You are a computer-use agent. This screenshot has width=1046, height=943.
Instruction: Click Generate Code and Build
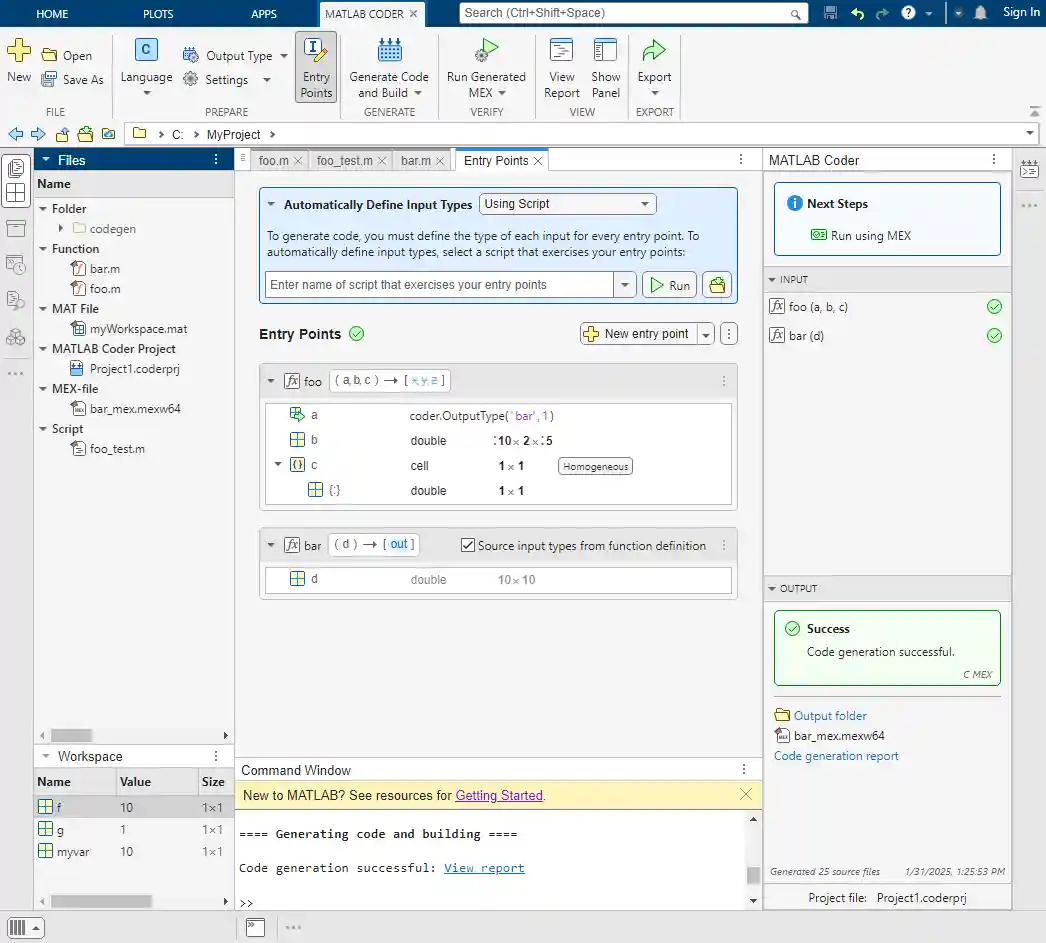[x=389, y=67]
